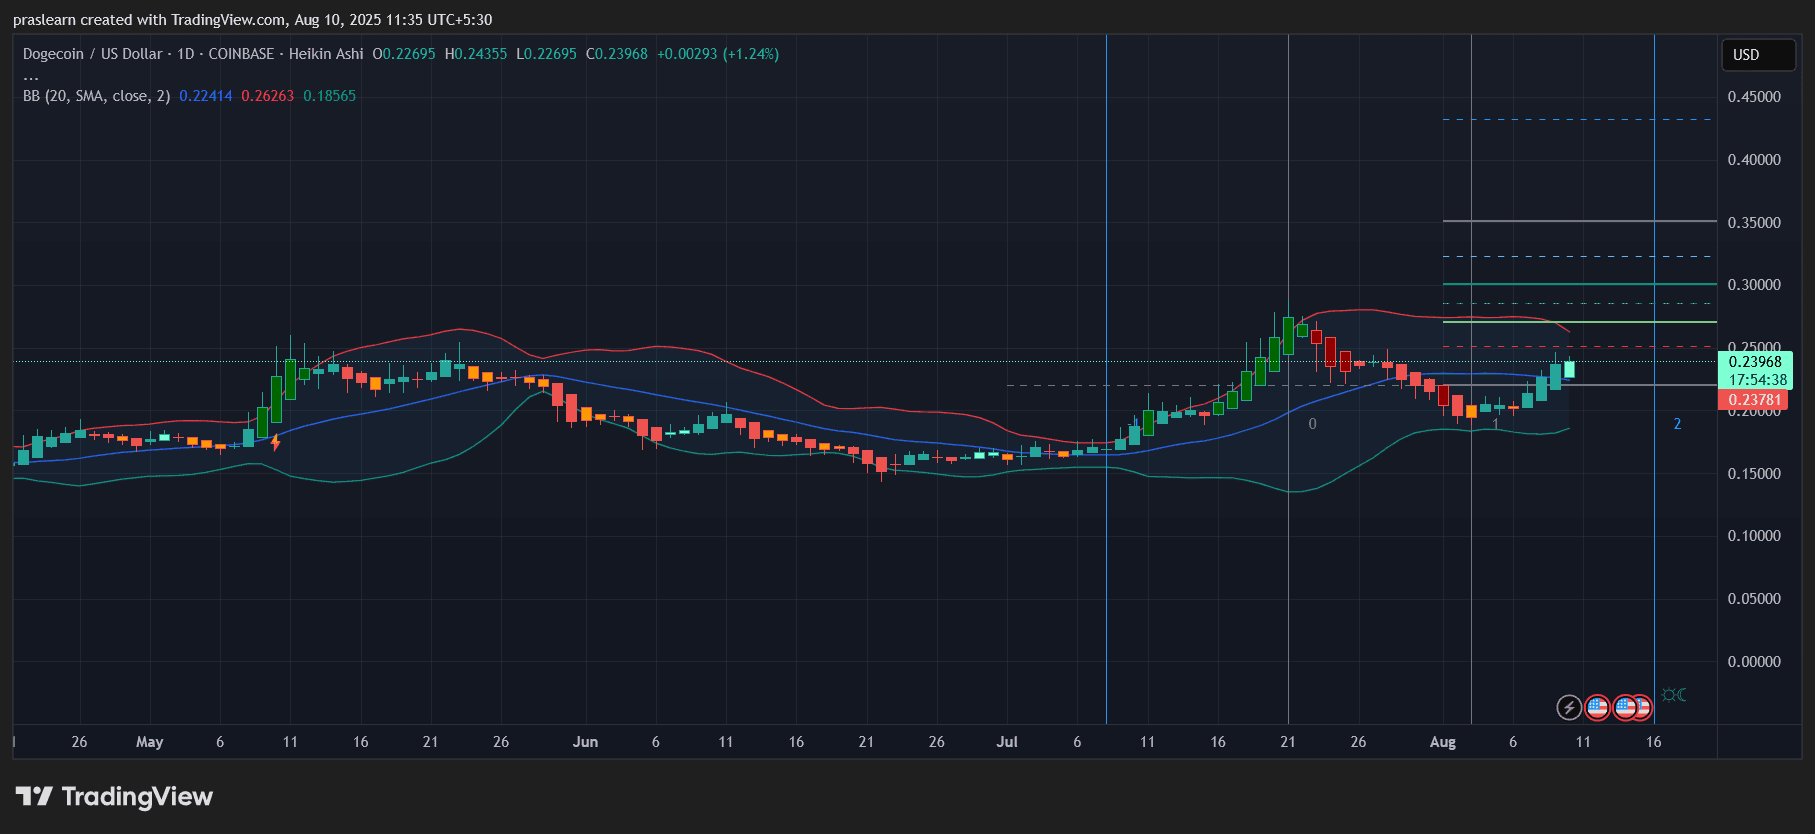Click the lightning bolt event icon near the time axis

click(1569, 708)
